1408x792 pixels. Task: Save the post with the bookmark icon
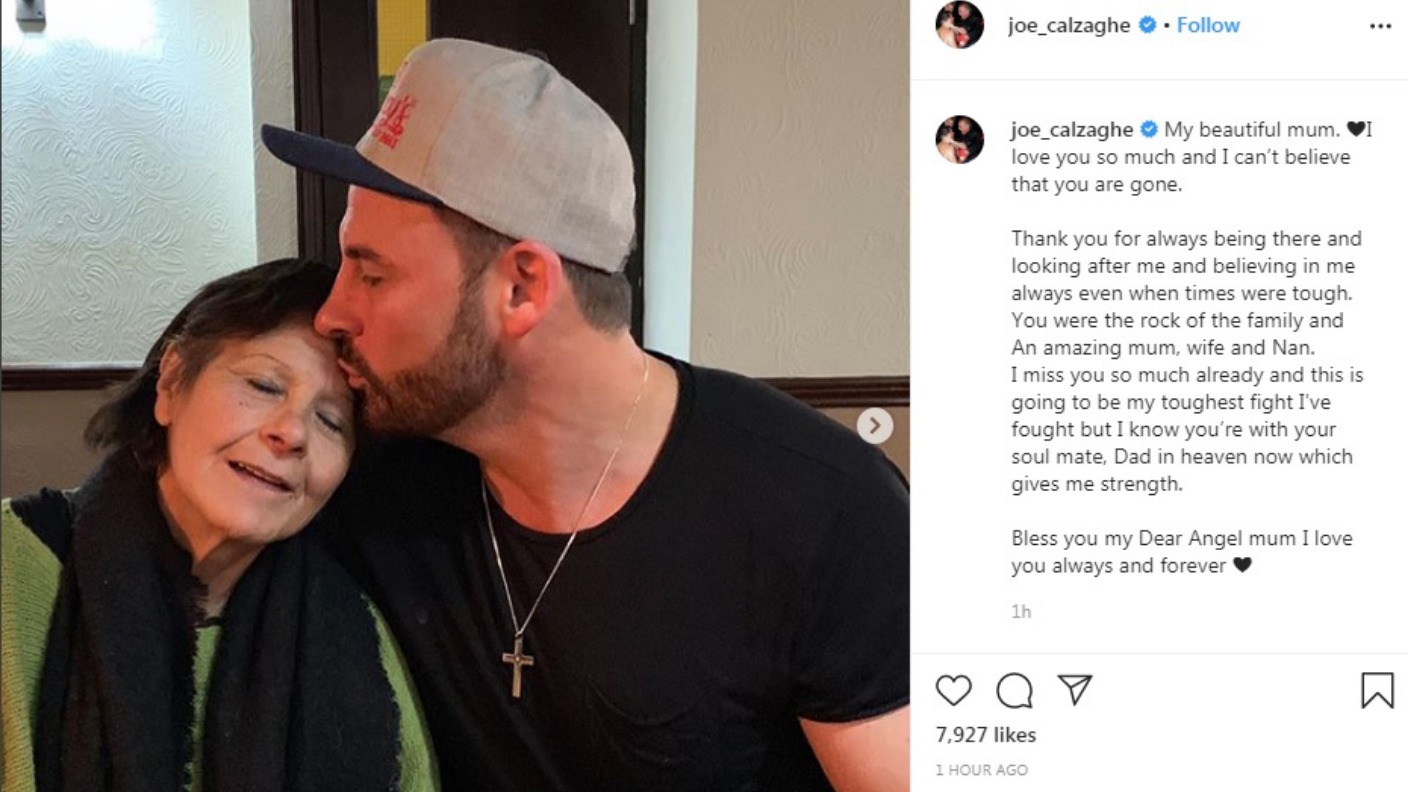click(x=1377, y=690)
